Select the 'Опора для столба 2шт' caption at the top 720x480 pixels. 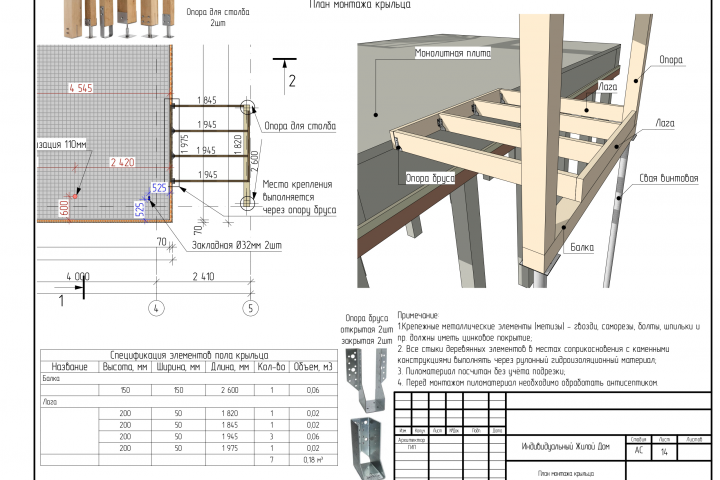point(218,17)
